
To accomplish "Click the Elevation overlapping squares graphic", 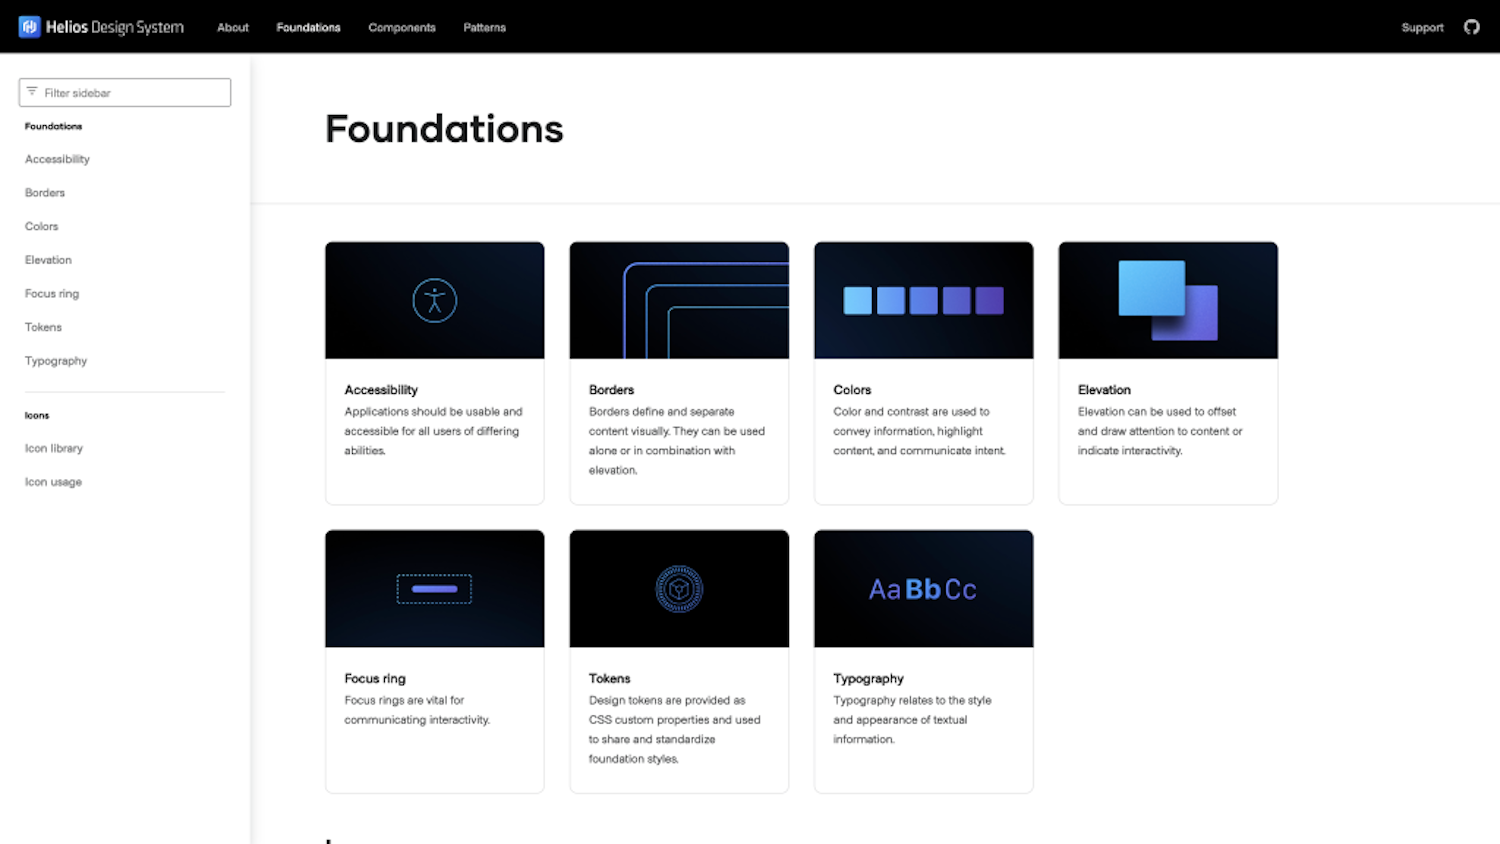I will pyautogui.click(x=1168, y=300).
